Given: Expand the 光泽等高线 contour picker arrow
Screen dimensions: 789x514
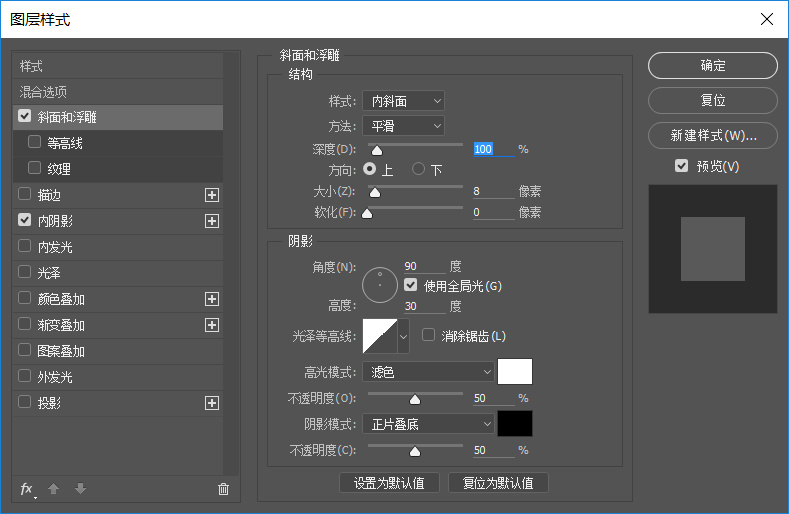Looking at the screenshot, I should (x=404, y=337).
